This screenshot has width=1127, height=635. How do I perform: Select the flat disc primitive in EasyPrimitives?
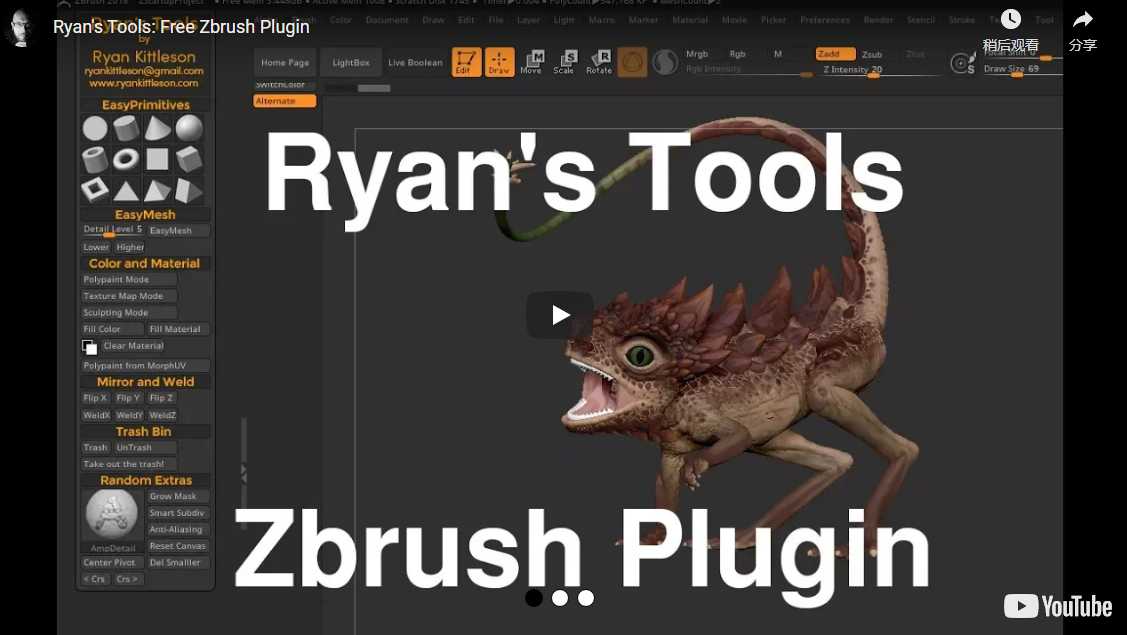(x=95, y=129)
